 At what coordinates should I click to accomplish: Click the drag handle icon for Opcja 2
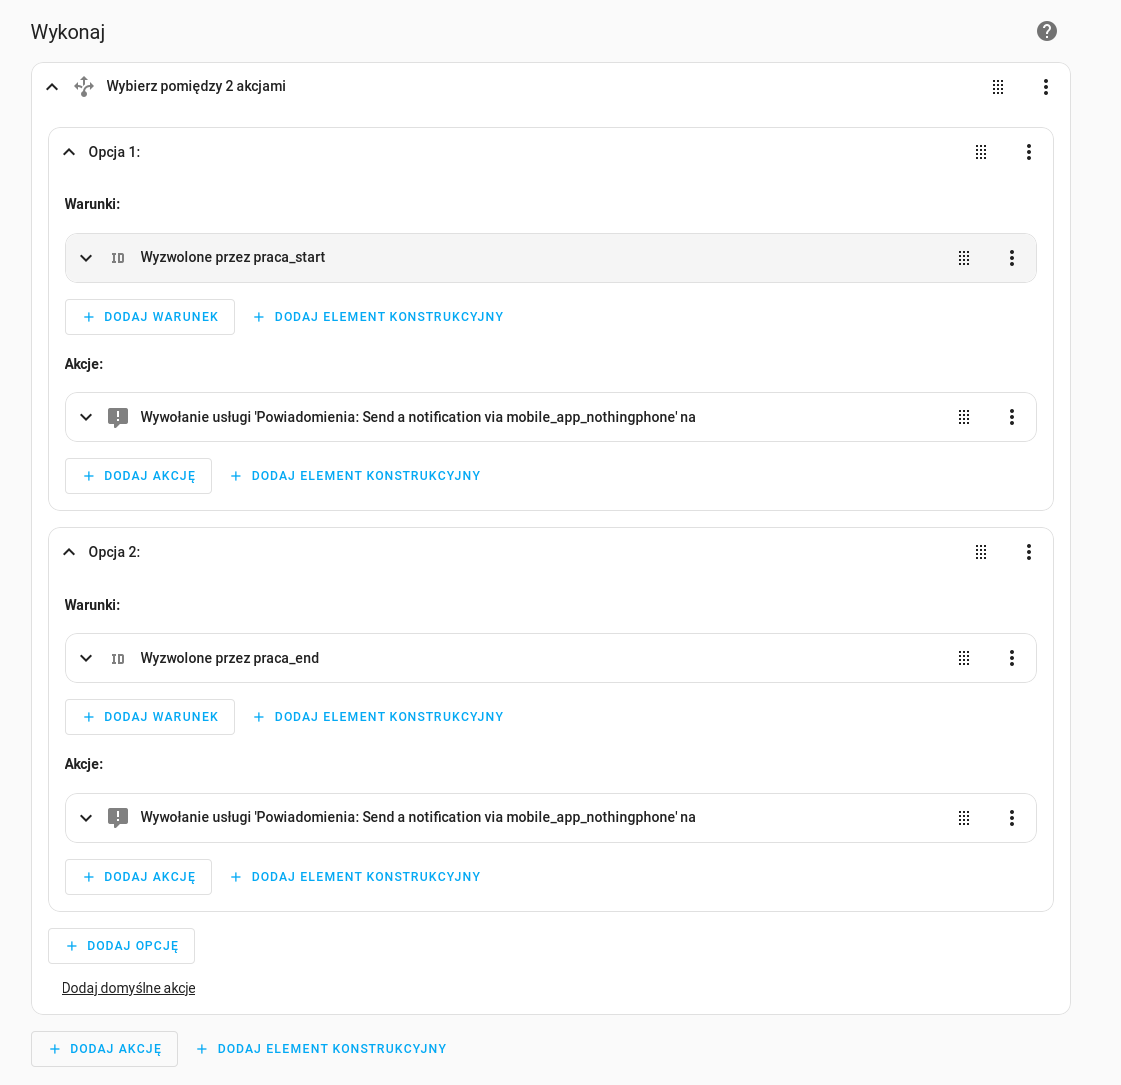[x=981, y=552]
